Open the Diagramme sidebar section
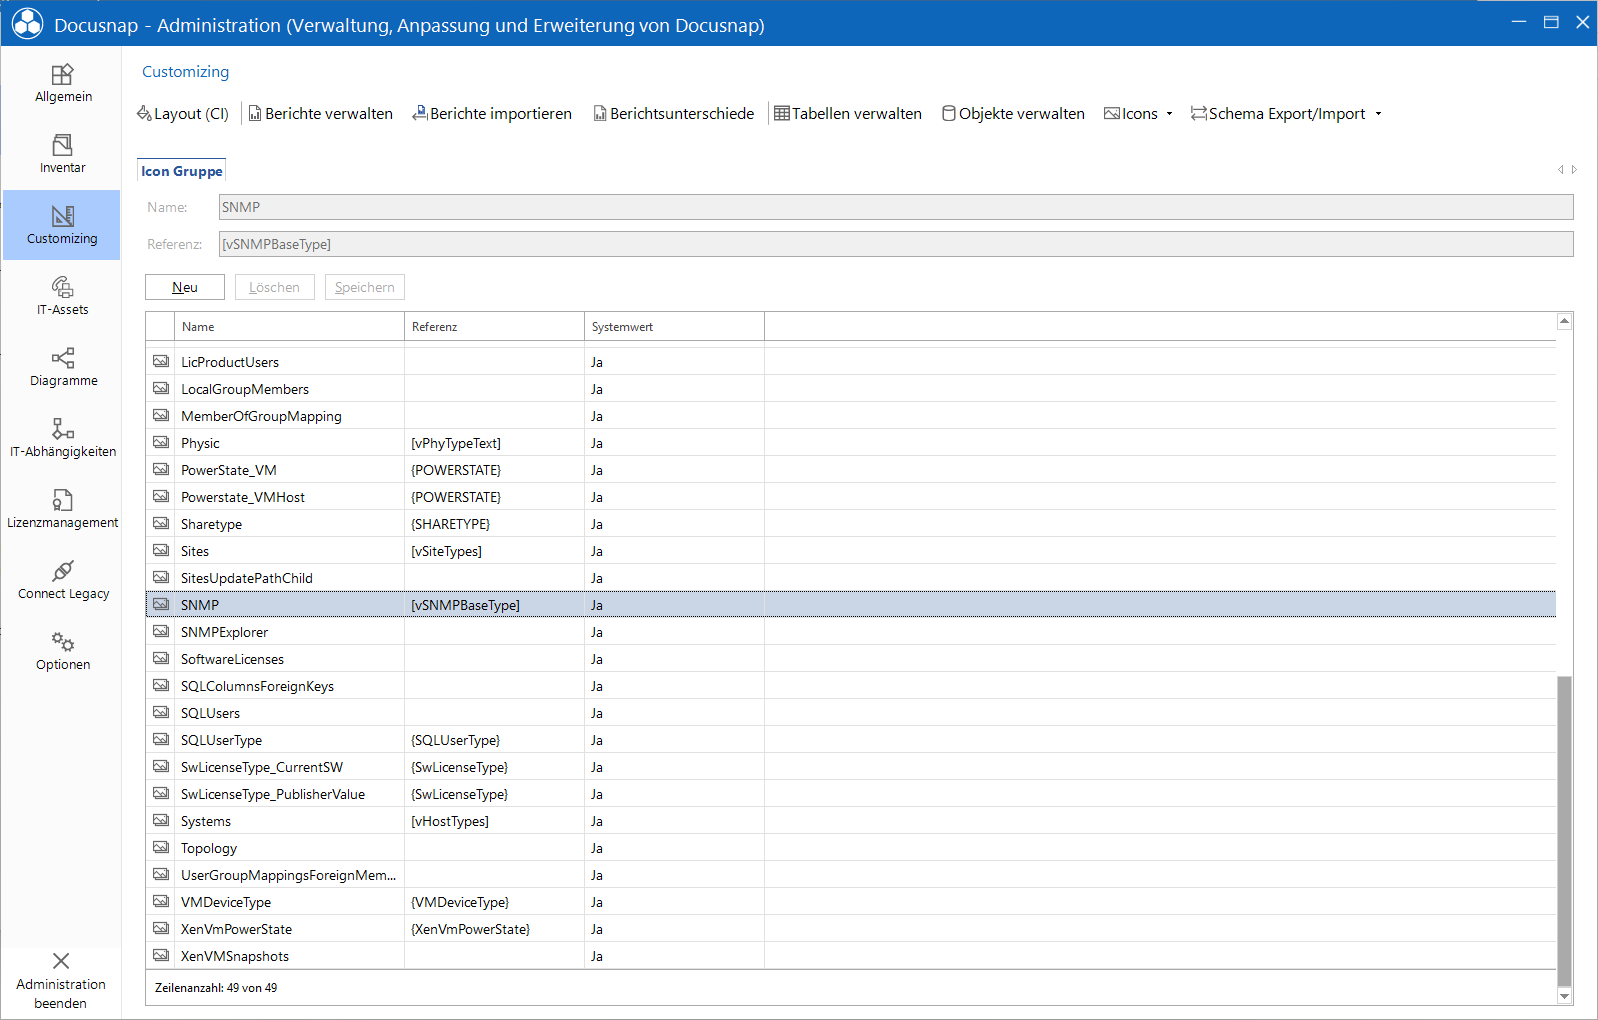 coord(62,368)
